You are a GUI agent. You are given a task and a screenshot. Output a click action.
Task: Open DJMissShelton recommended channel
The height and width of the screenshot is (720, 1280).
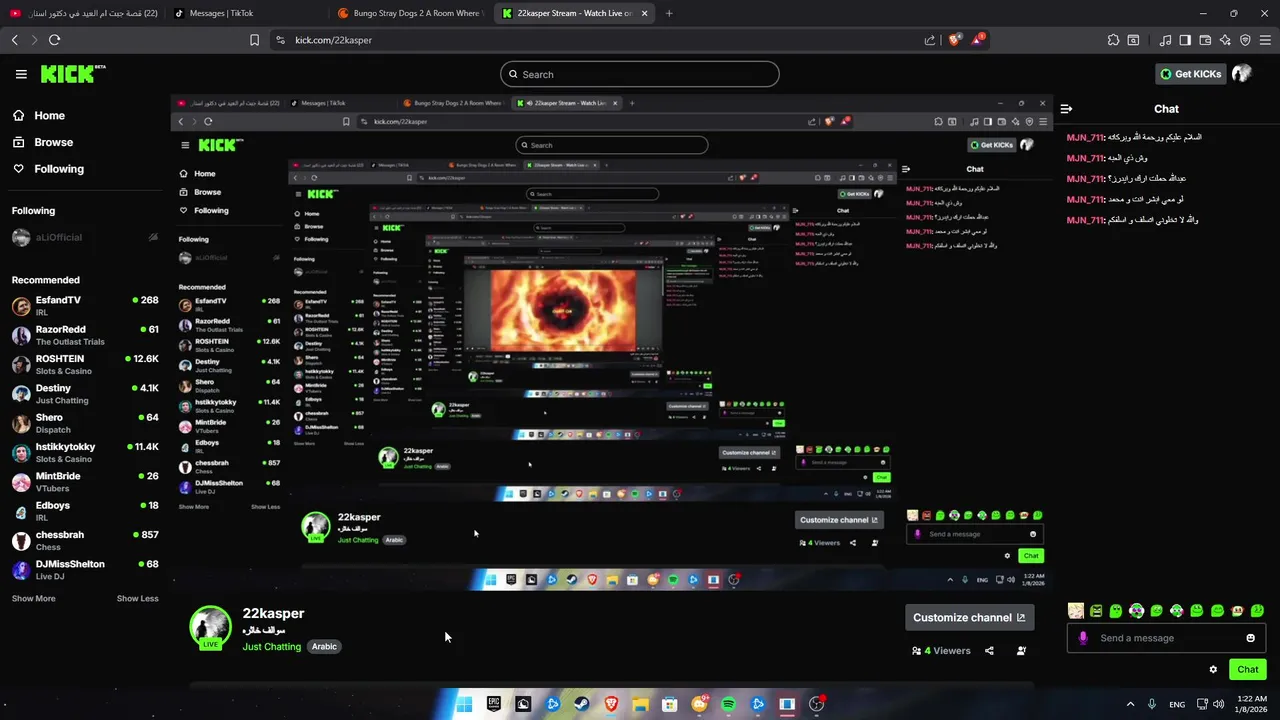point(85,570)
